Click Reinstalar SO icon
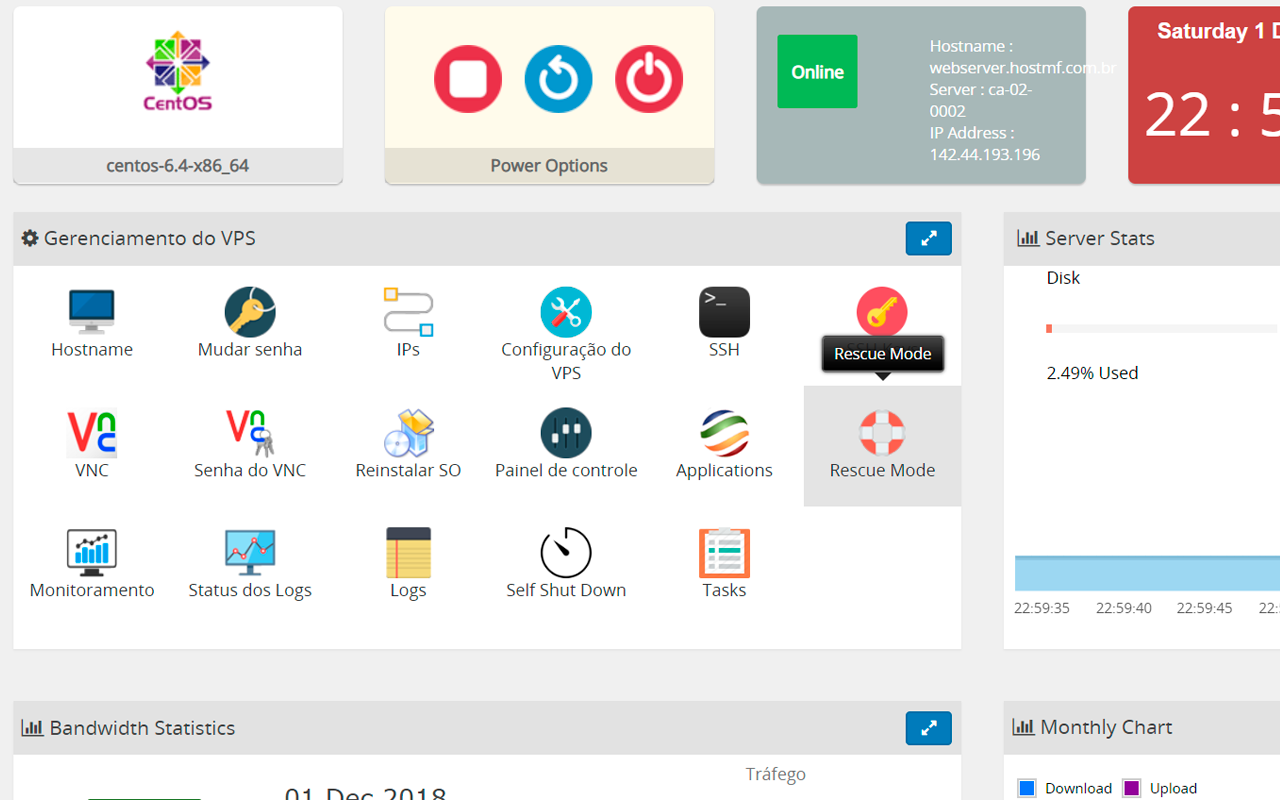 [408, 433]
